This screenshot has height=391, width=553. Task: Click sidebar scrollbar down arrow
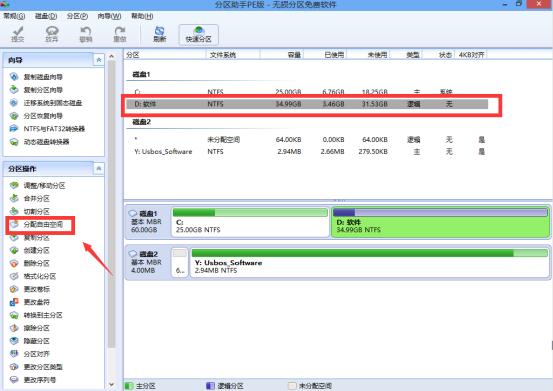(x=111, y=385)
